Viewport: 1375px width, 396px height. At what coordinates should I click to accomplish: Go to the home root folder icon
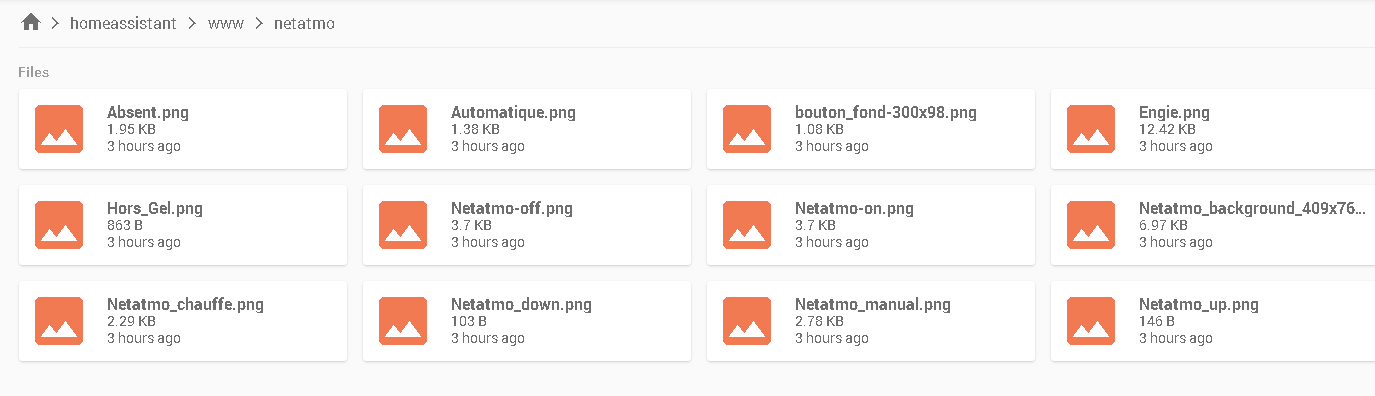pyautogui.click(x=31, y=22)
